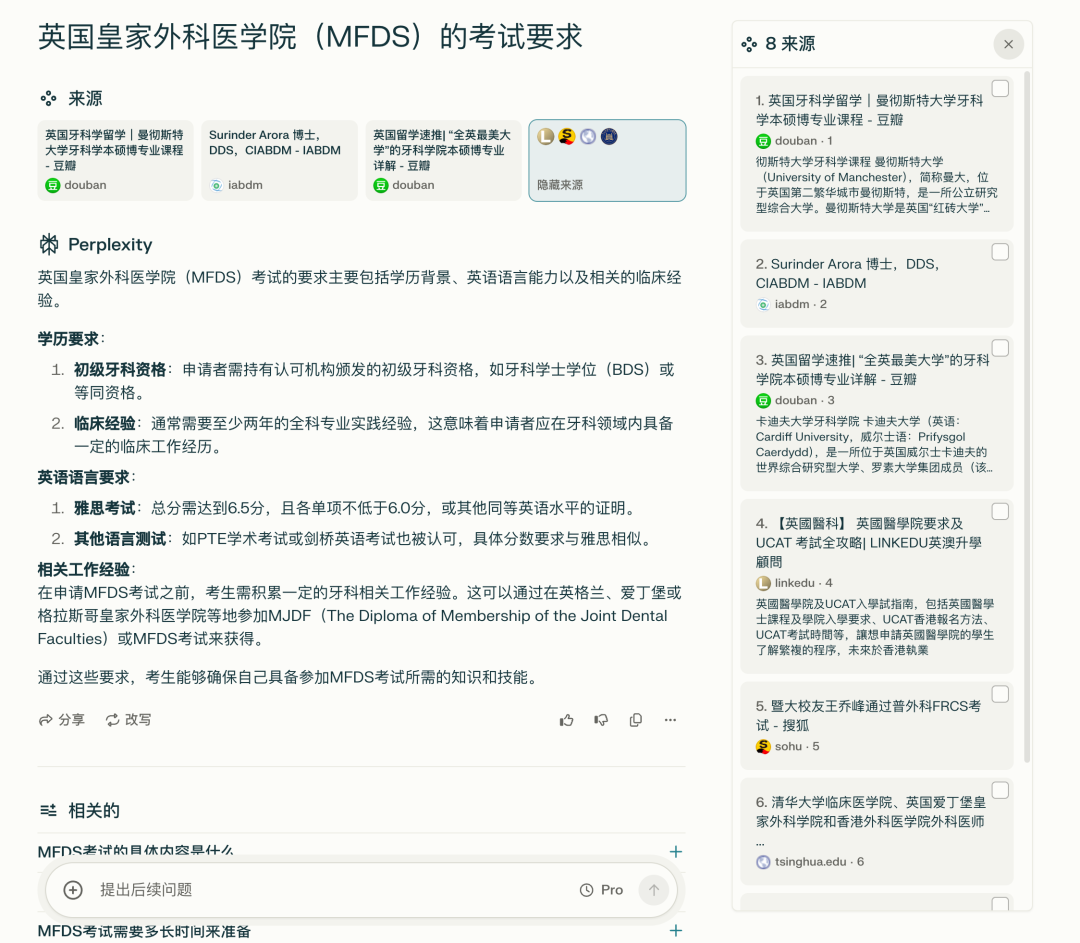Click the submit arrow button
This screenshot has width=1080, height=943.
point(654,890)
